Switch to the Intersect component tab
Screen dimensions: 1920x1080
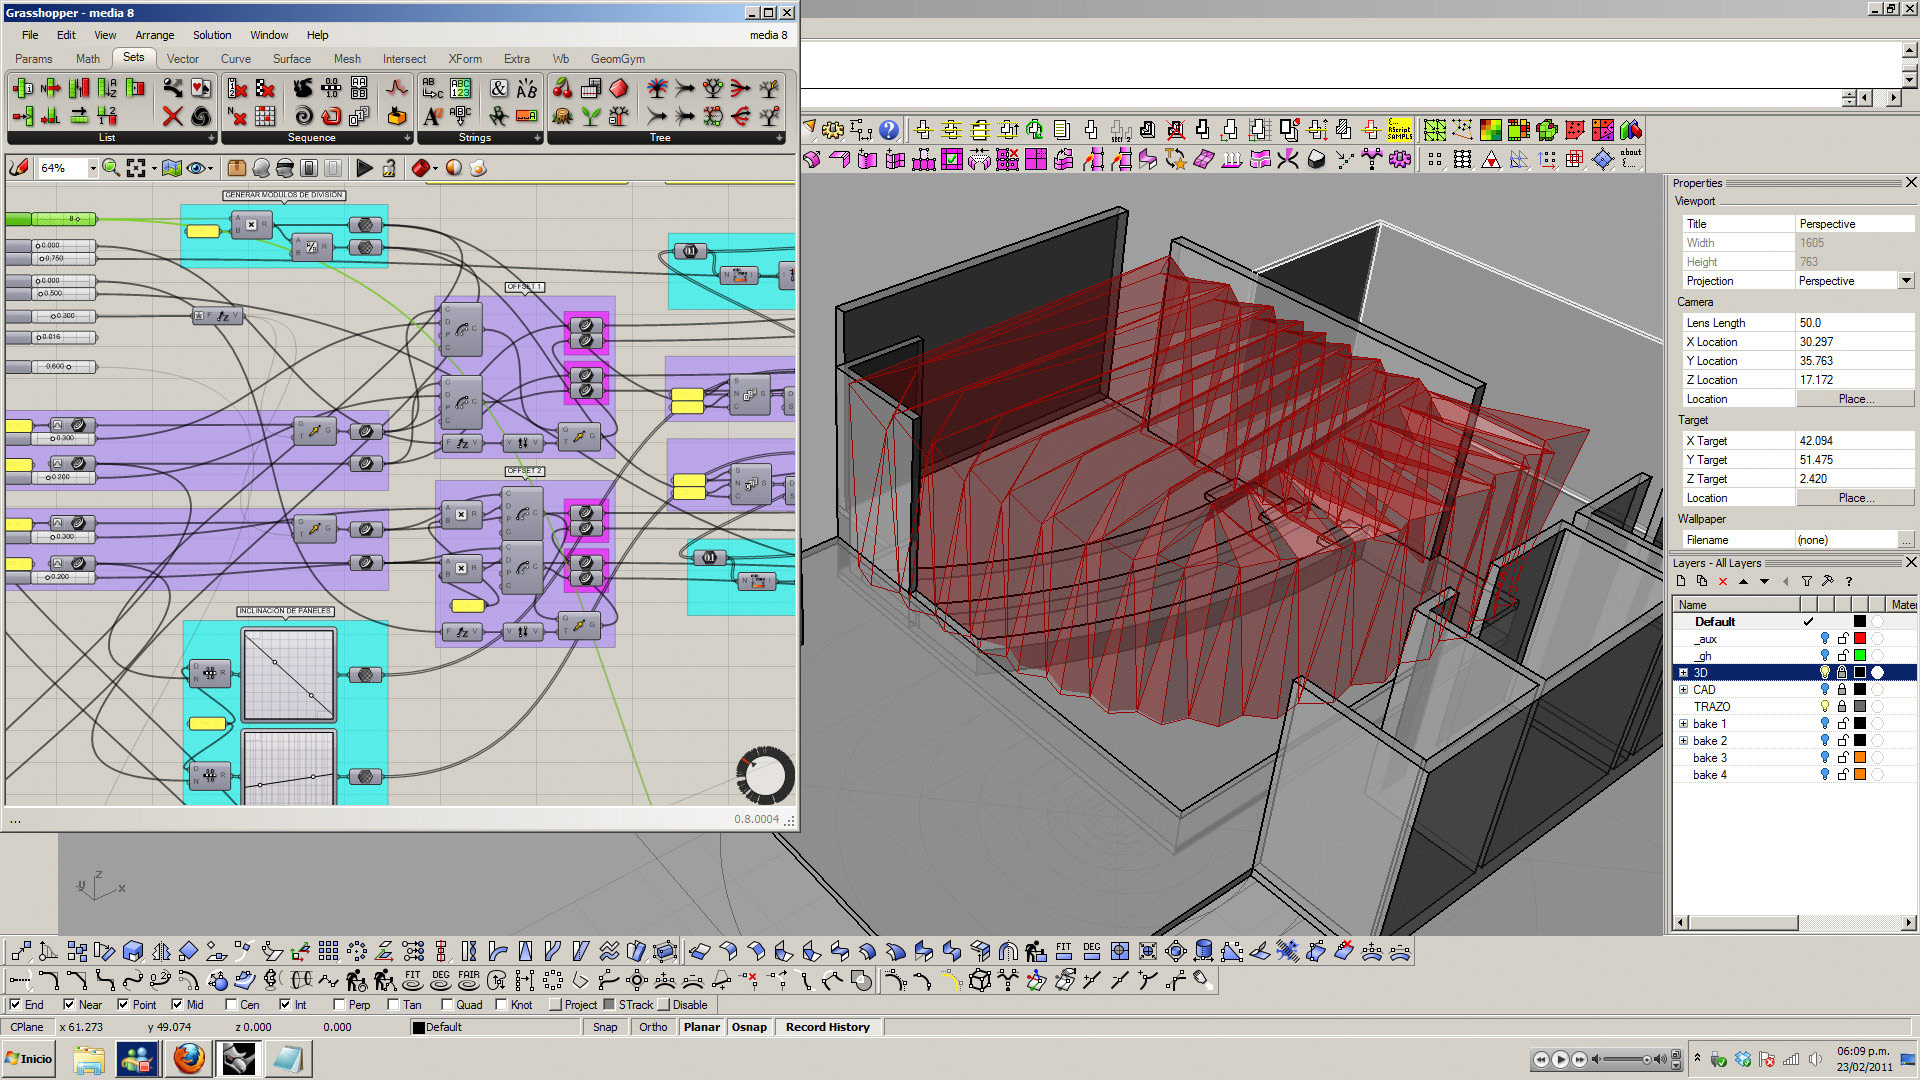click(404, 59)
